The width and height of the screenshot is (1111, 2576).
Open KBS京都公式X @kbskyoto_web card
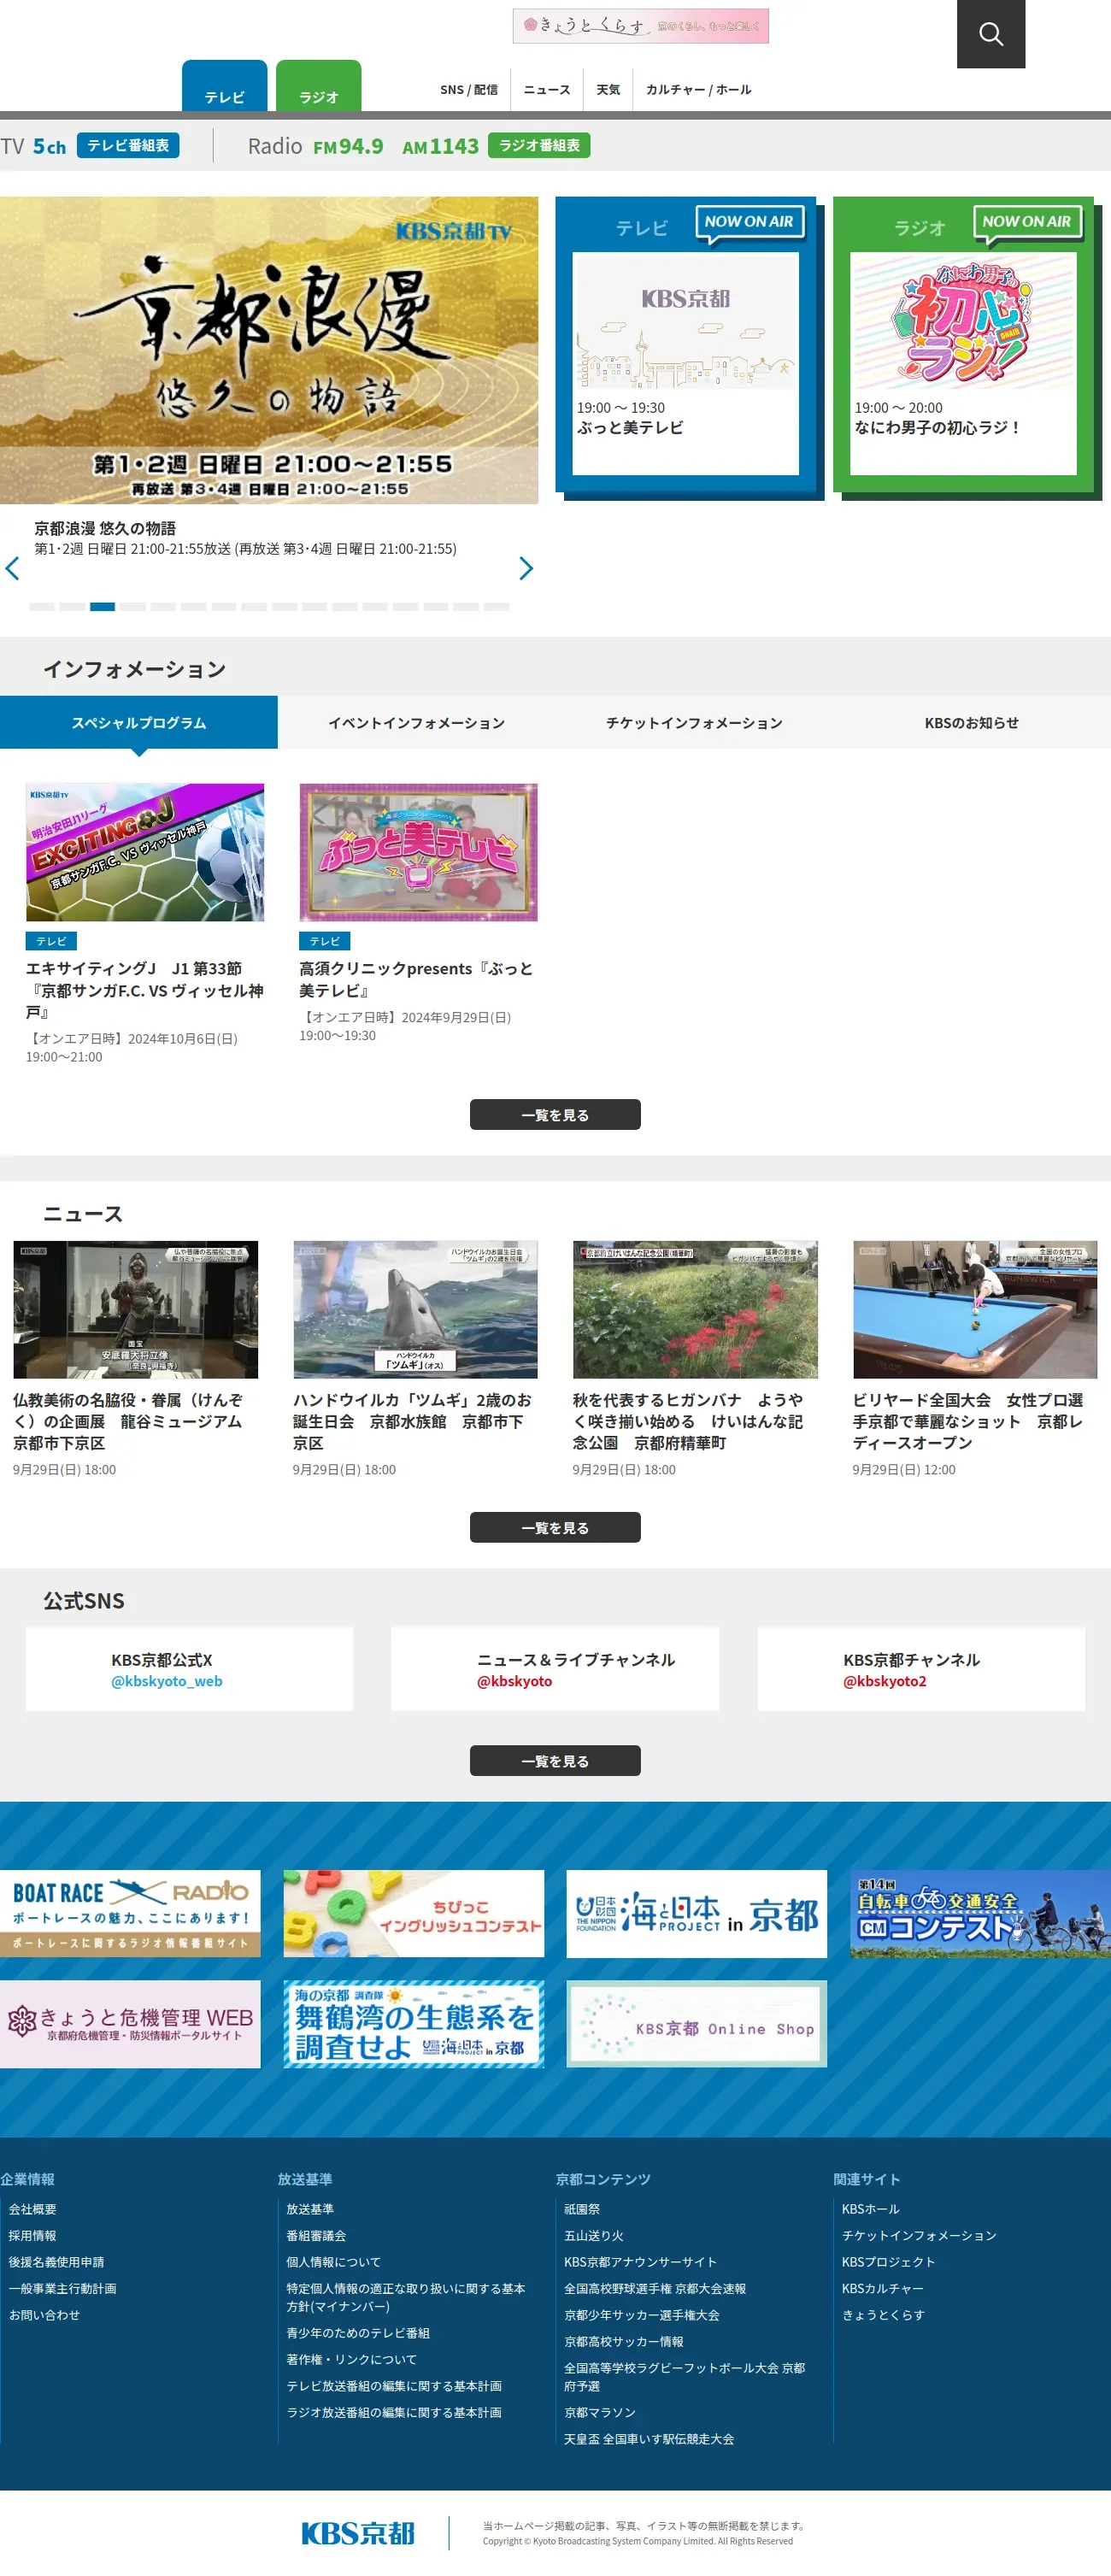[x=189, y=1669]
